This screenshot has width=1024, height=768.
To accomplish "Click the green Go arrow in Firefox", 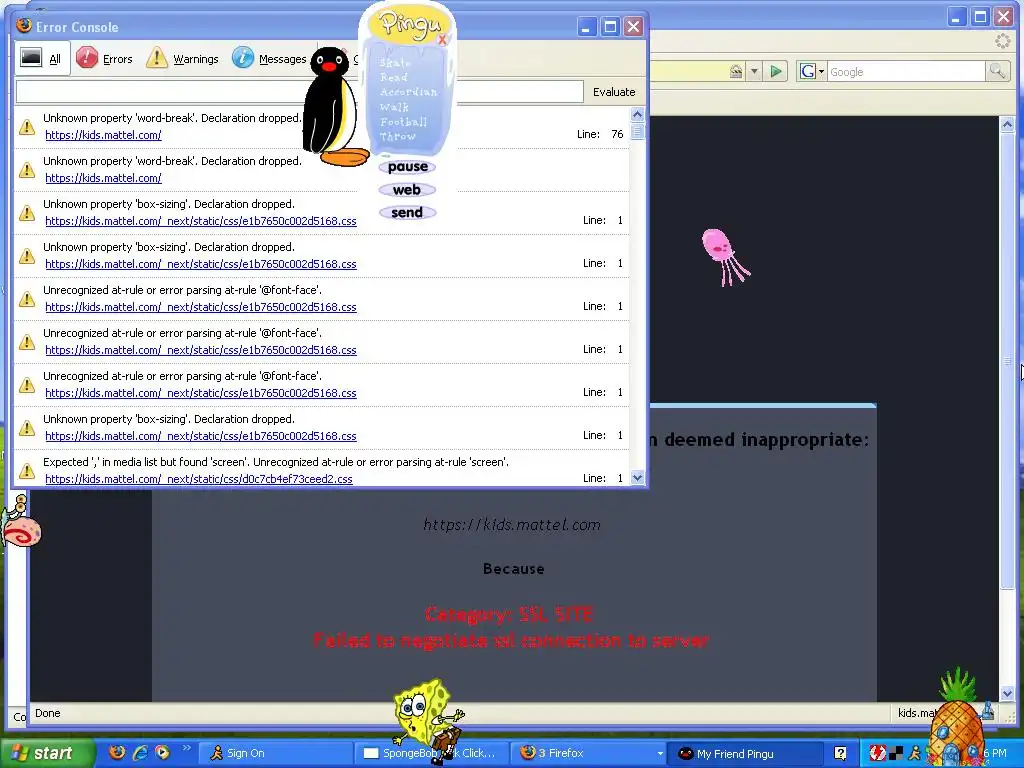I will (775, 72).
